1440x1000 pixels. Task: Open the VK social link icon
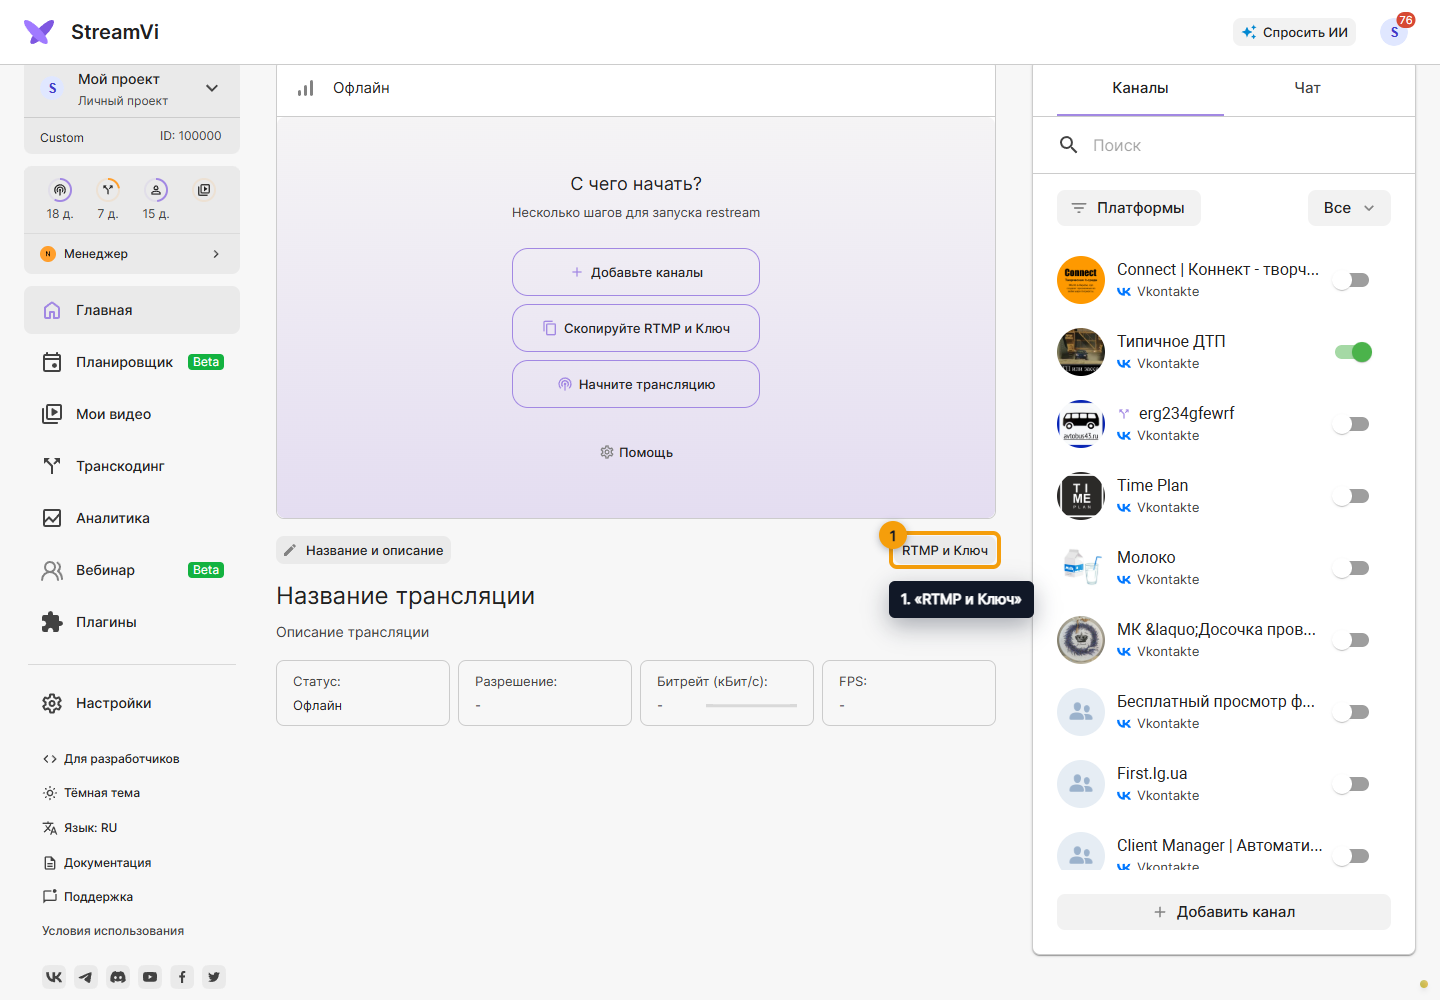coord(54,977)
